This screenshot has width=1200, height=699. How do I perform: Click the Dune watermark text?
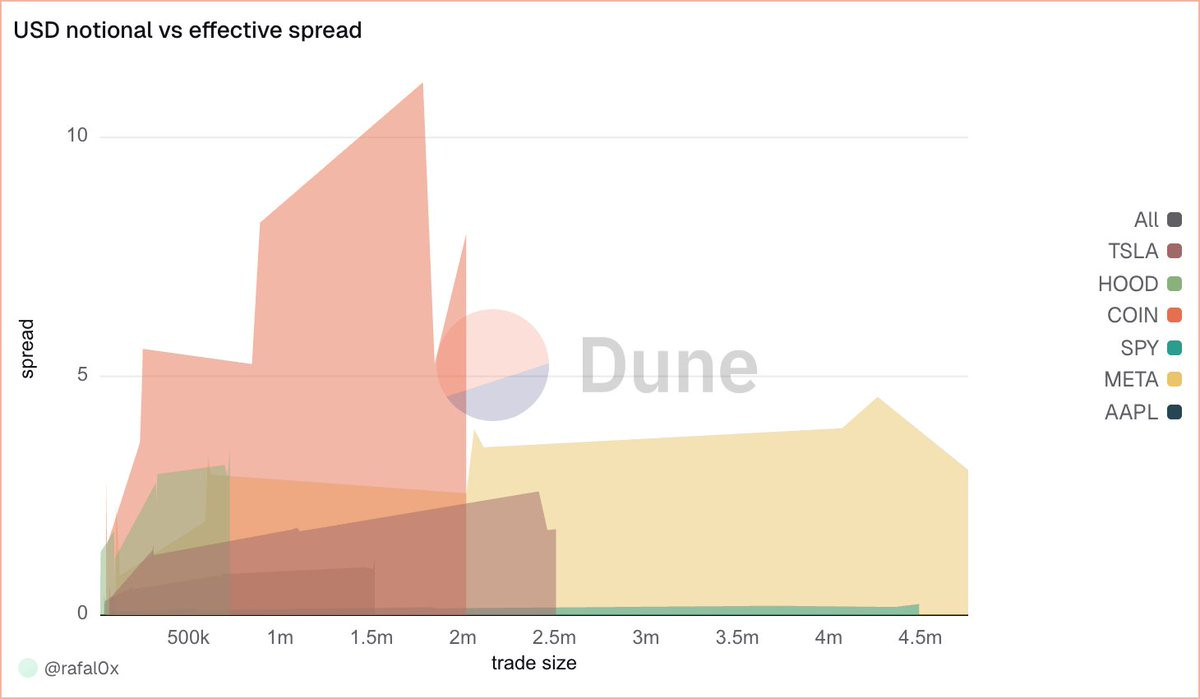[x=669, y=365]
